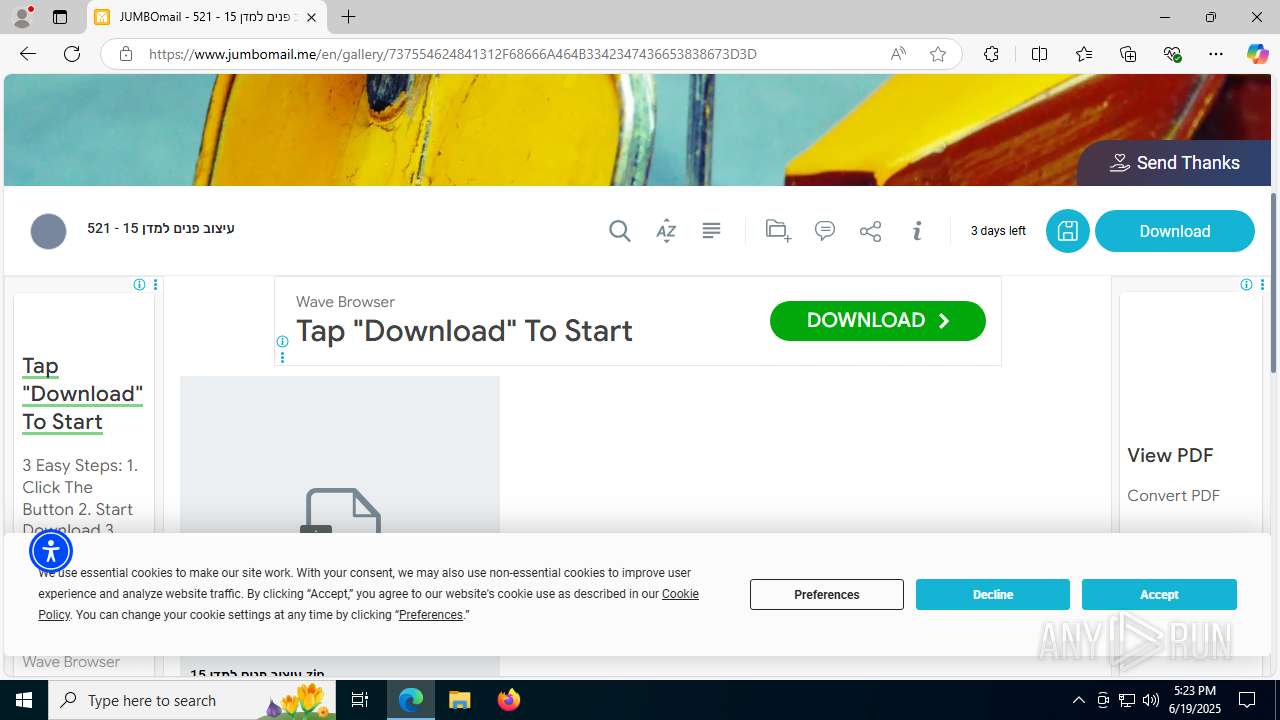1280x720 pixels.
Task: Click the add-to-folder icon
Action: coord(778,231)
